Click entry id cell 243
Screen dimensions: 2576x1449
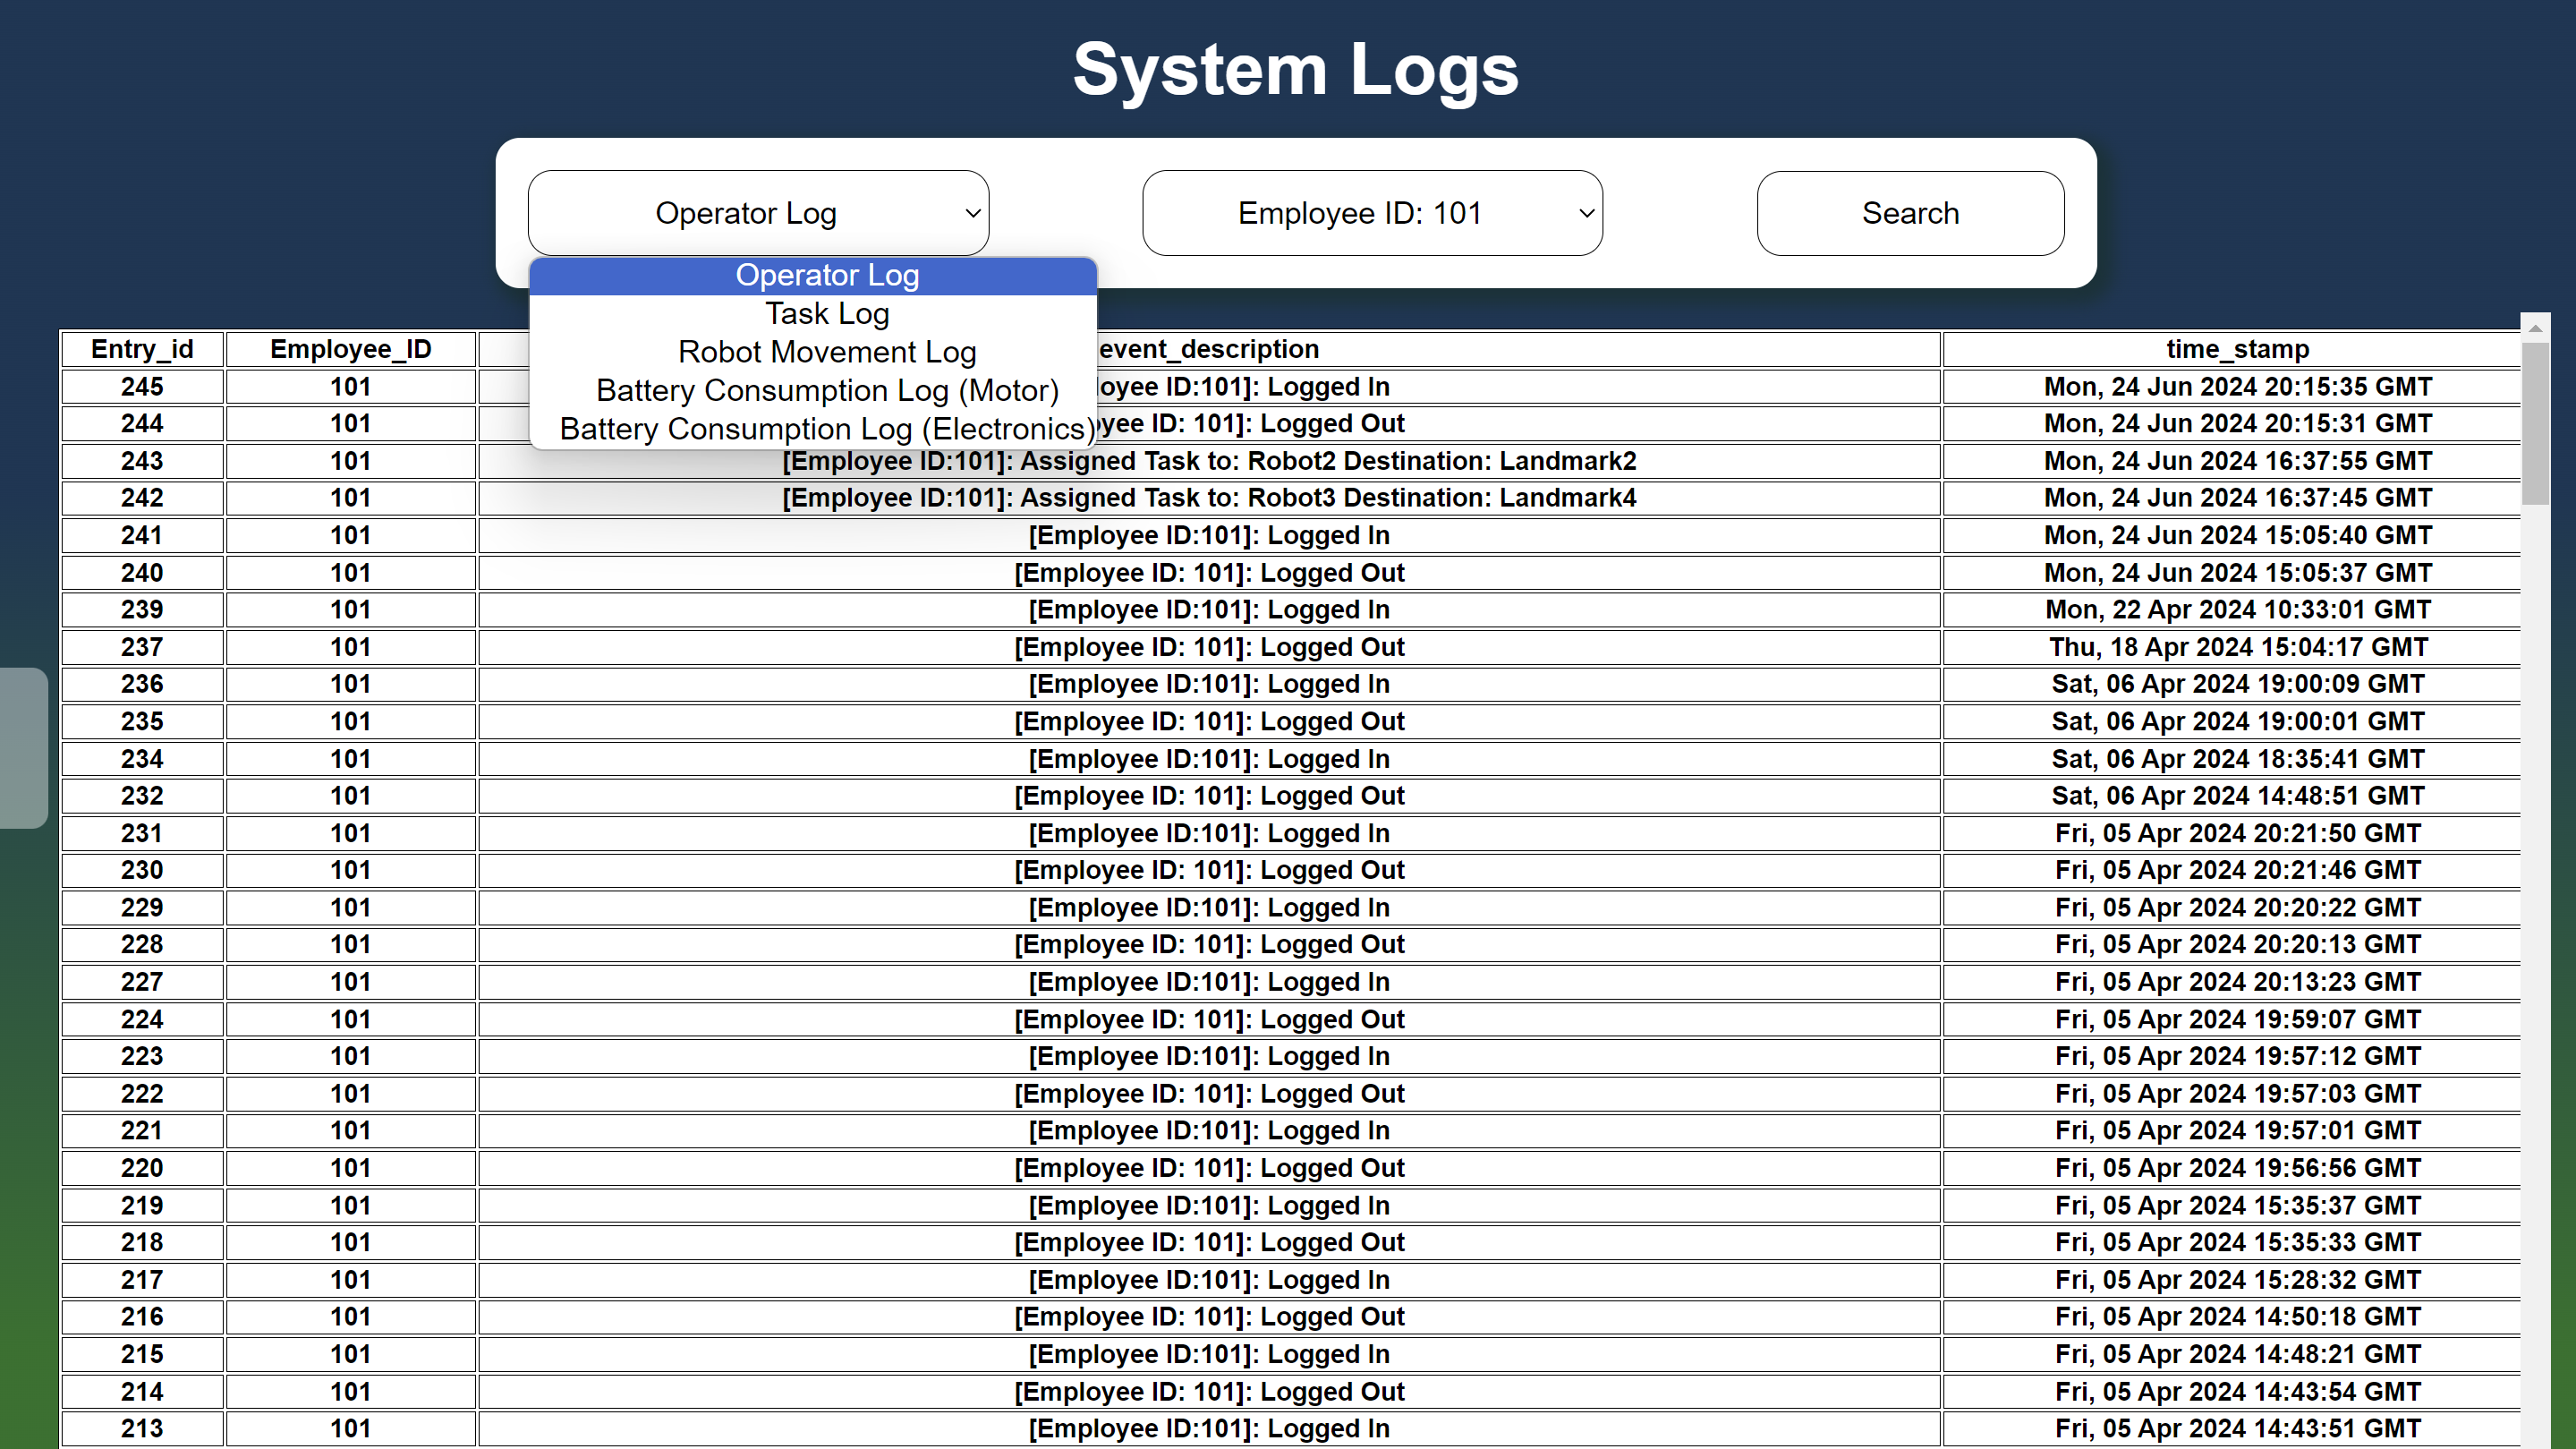coord(142,461)
